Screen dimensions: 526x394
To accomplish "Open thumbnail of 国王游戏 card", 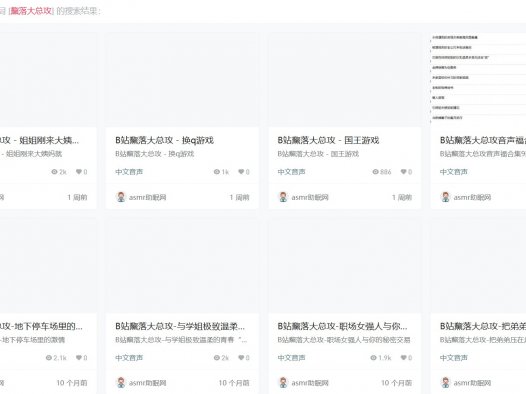I will point(345,80).
